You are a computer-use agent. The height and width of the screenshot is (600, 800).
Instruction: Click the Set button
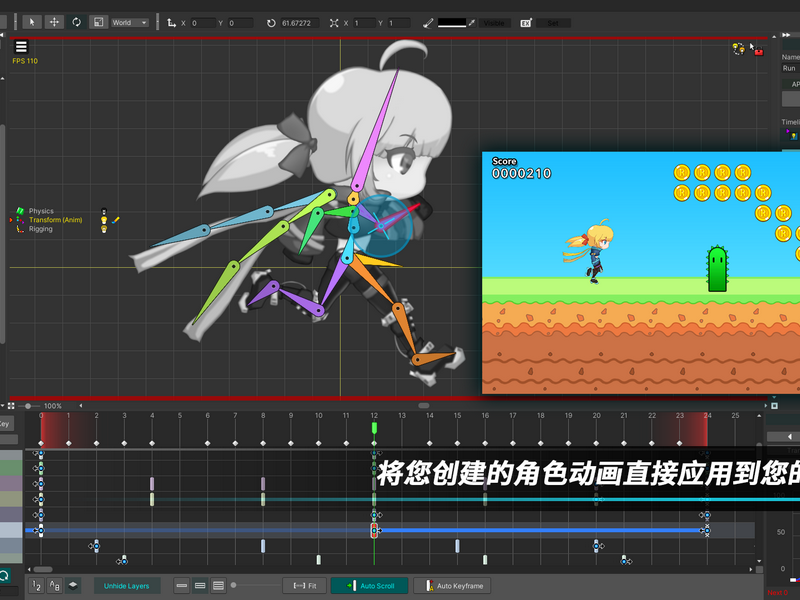pos(553,23)
